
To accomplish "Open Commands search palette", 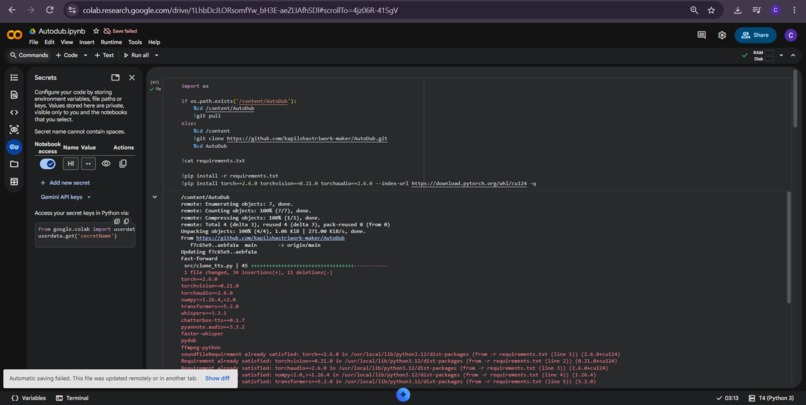I will [x=29, y=55].
